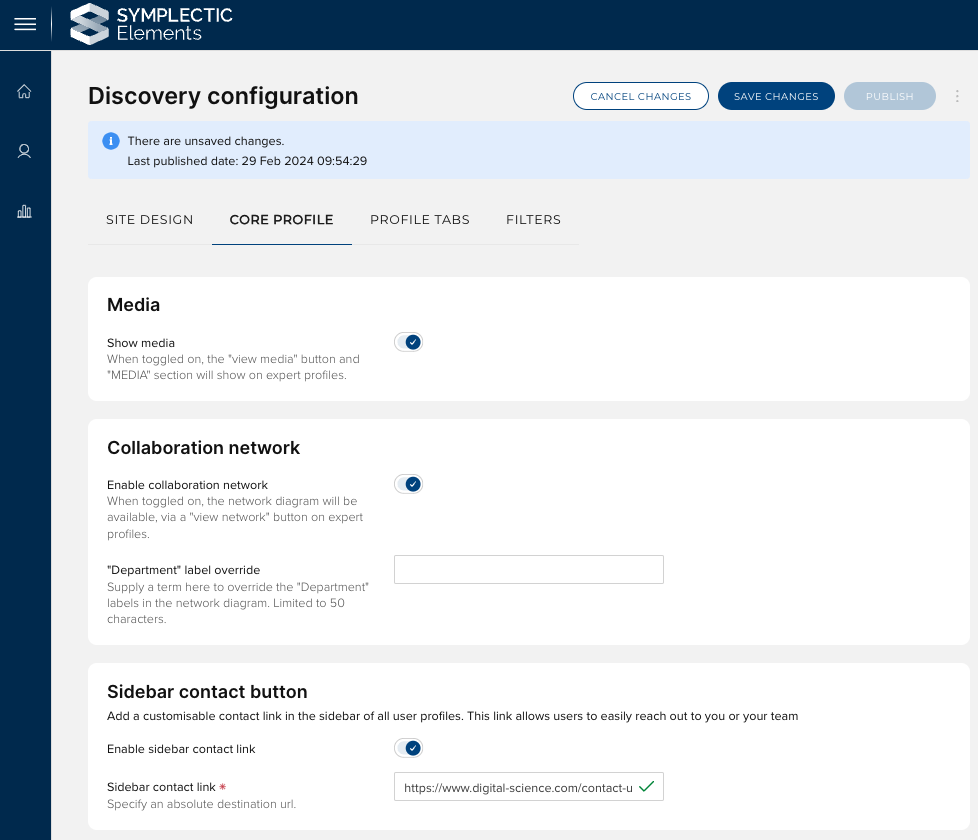978x840 pixels.
Task: Open the hamburger navigation menu
Action: point(25,25)
